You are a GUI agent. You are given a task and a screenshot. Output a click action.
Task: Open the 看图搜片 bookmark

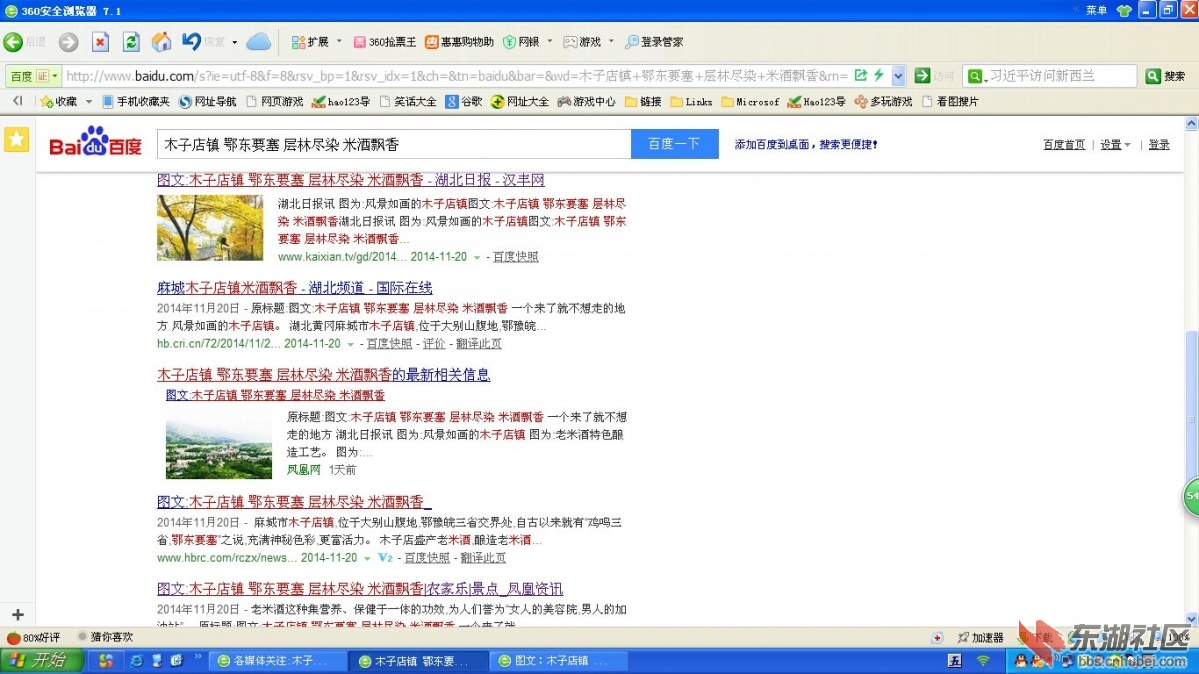(x=950, y=101)
